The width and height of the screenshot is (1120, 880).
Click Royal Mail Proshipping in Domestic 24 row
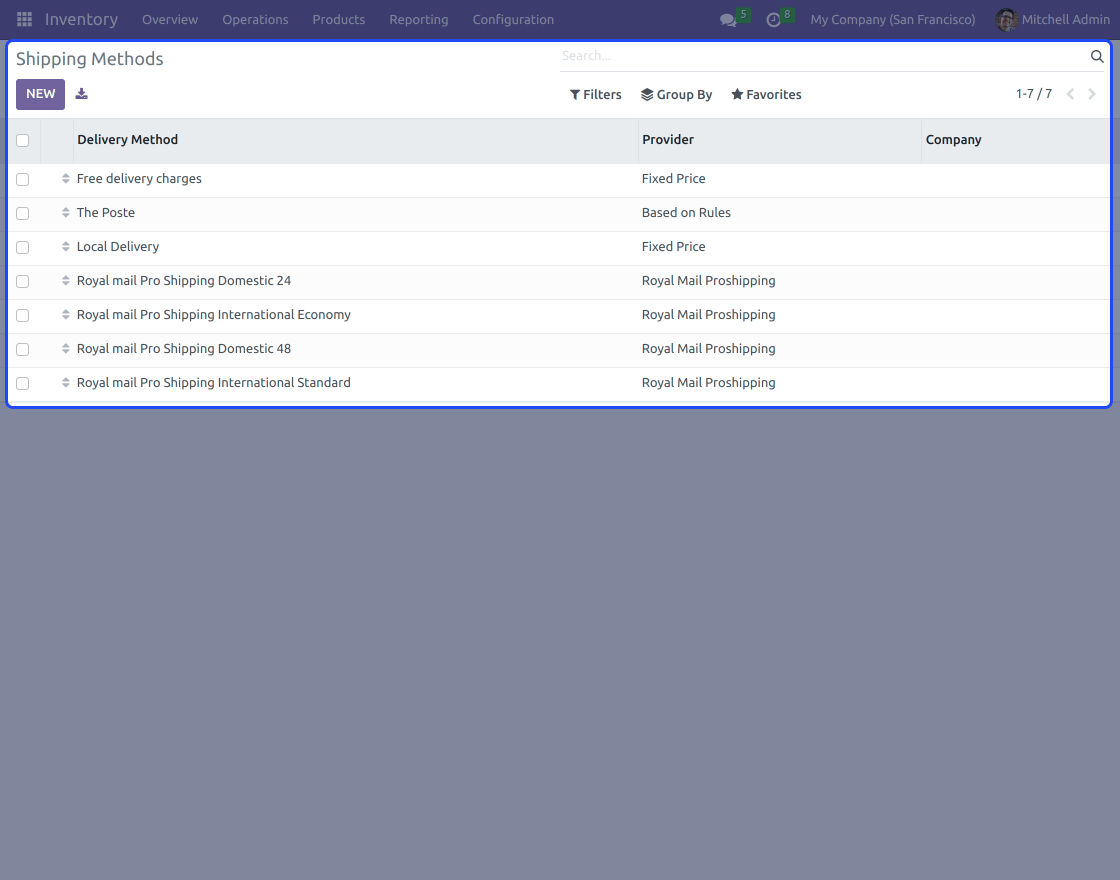tap(709, 281)
